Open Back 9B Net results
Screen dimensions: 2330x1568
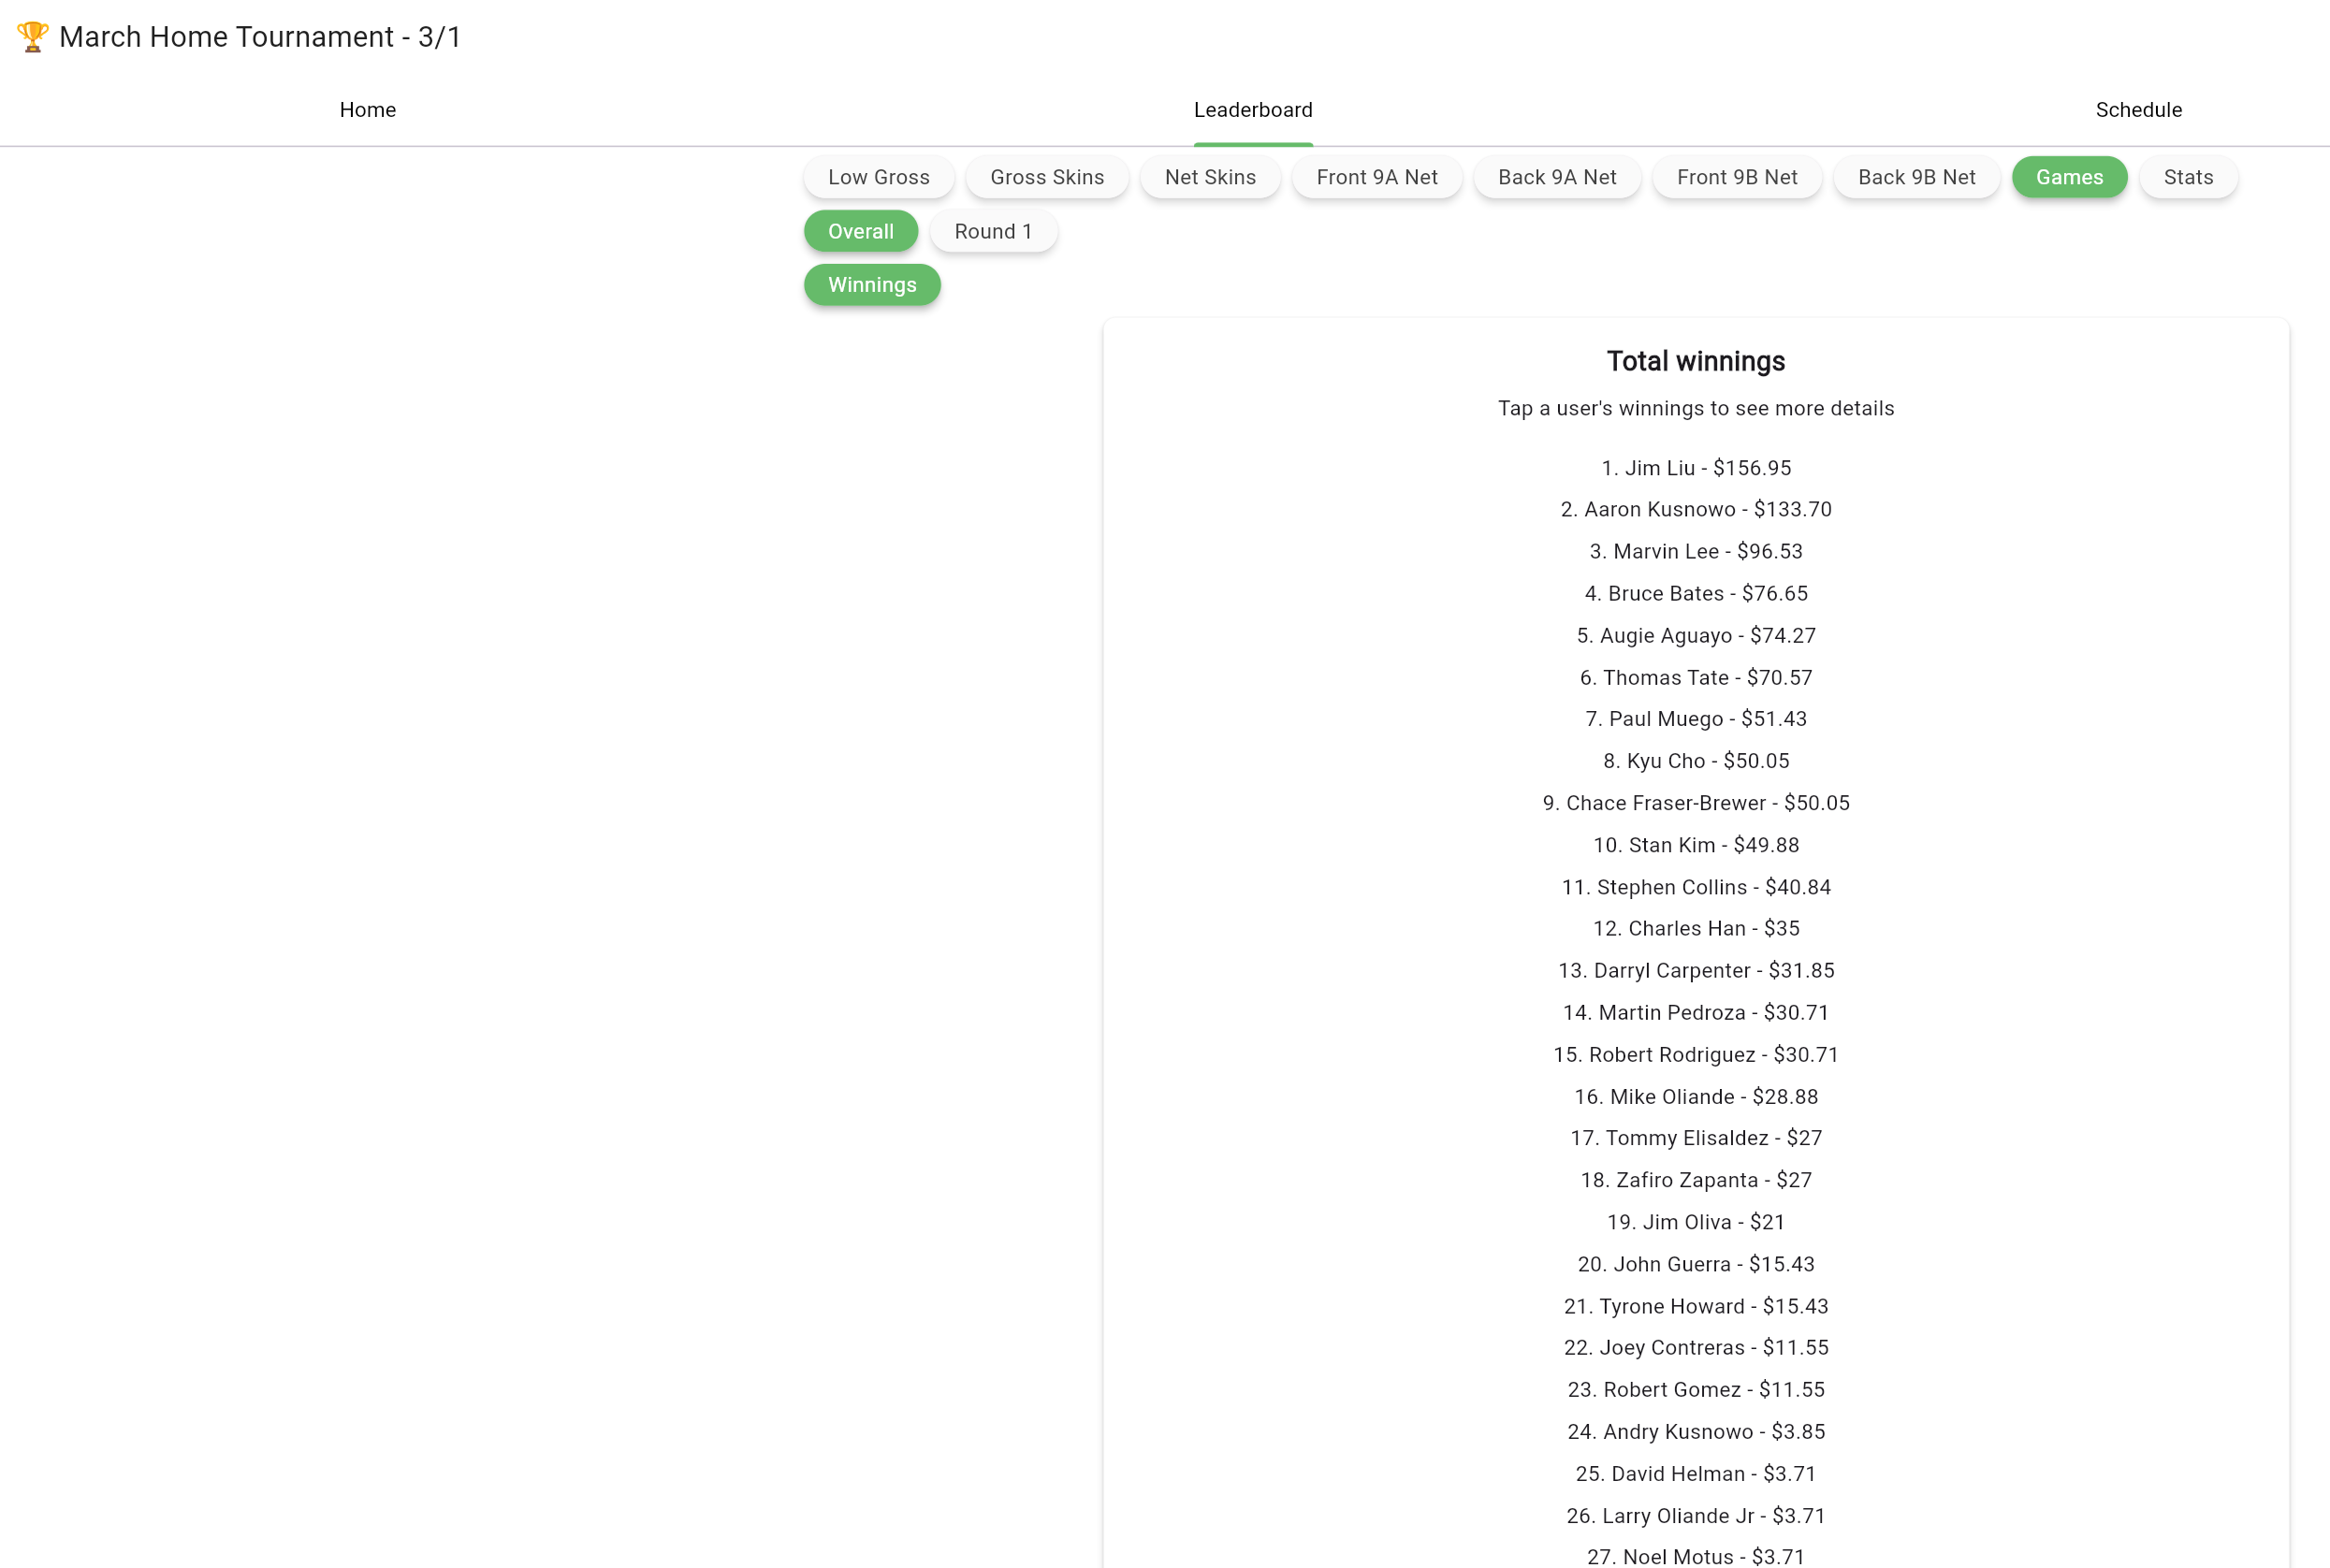tap(1916, 177)
